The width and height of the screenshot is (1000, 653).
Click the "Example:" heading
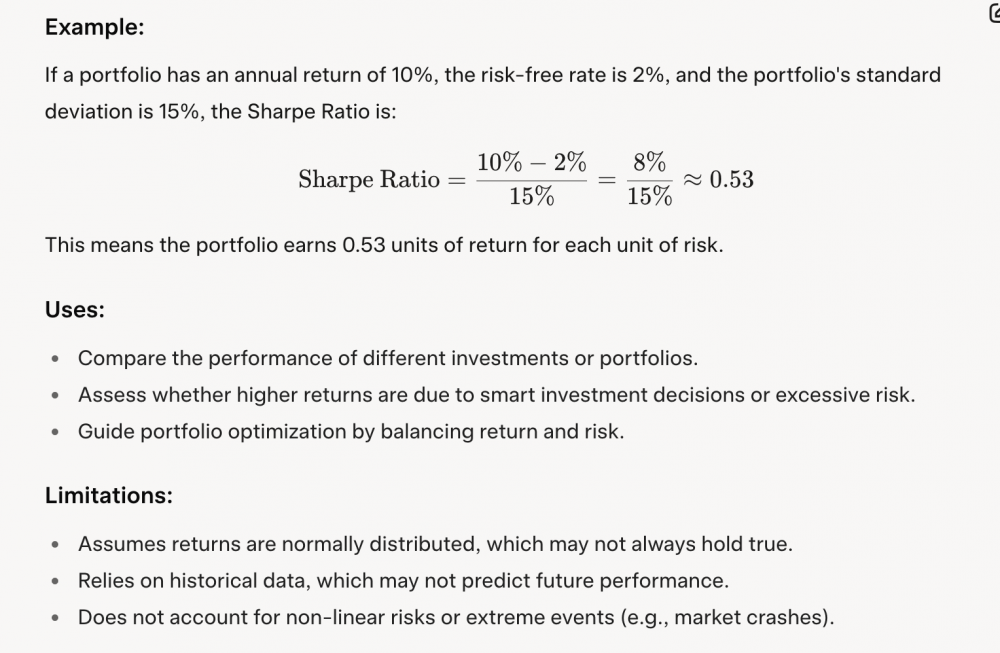coord(95,27)
